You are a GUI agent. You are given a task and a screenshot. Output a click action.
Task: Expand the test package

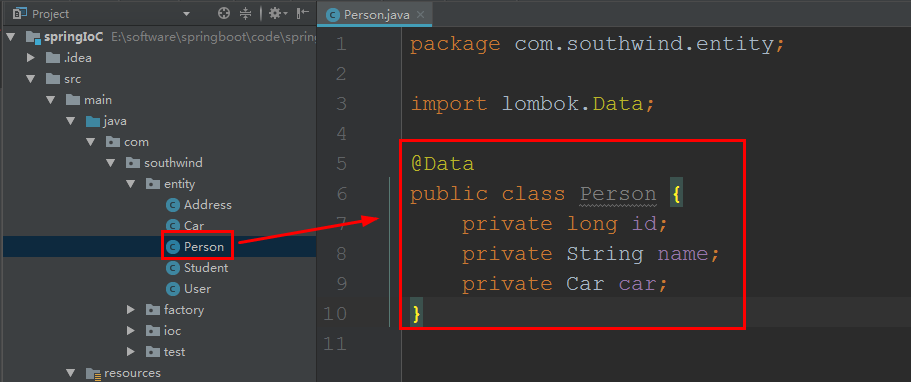click(132, 352)
